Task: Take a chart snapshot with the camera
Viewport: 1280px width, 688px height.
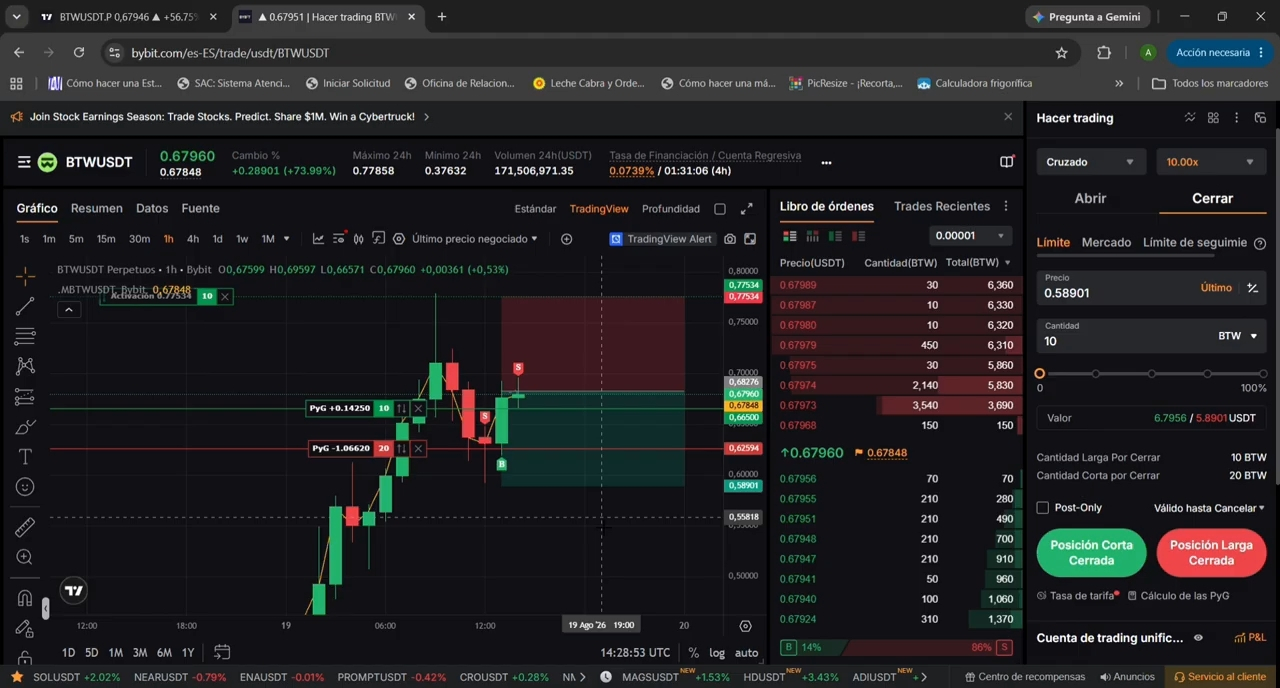Action: click(730, 239)
